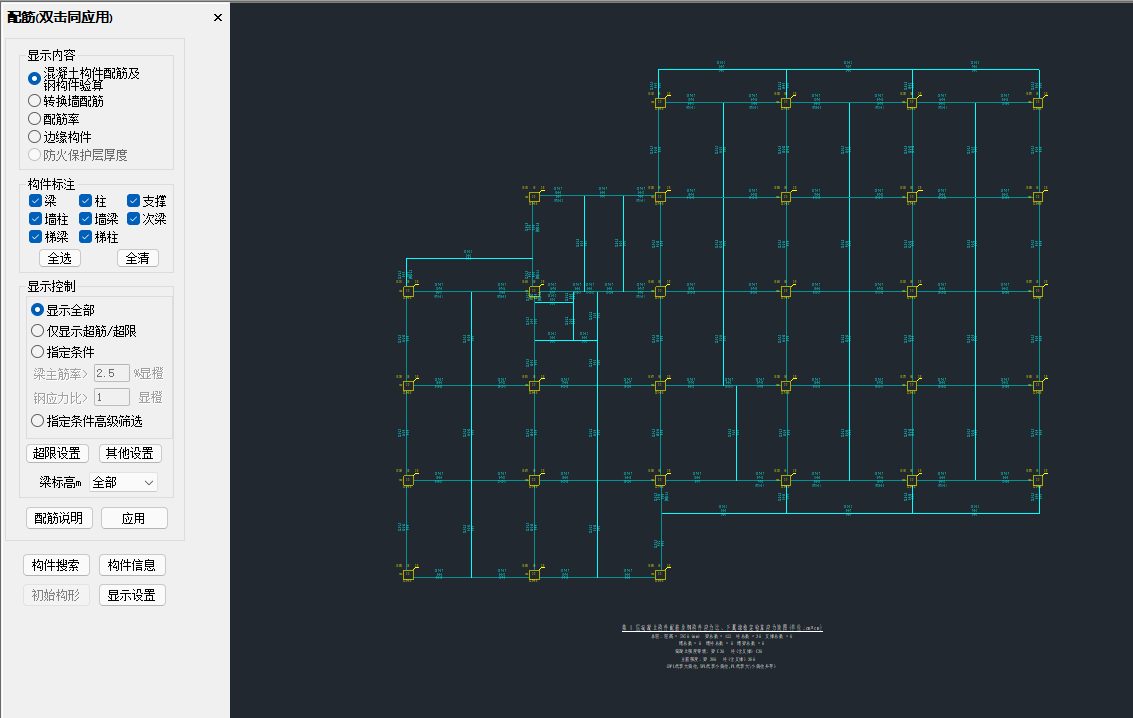
Task: Close the 配筋 panel with the X
Action: (x=217, y=17)
